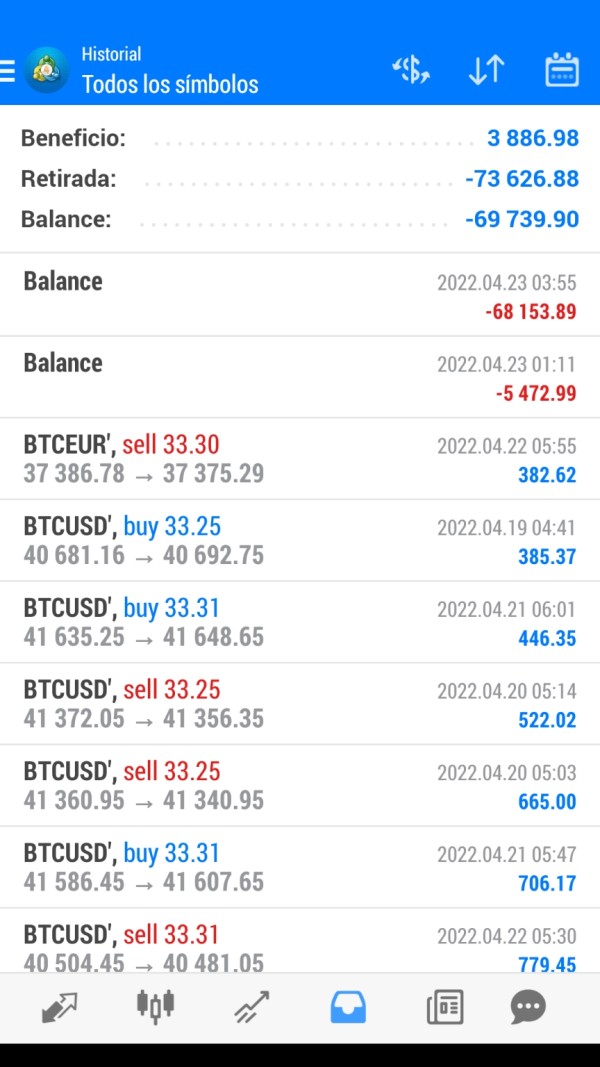Viewport: 600px width, 1067px height.
Task: Open the Balance entry of -68 153.89
Action: point(300,295)
